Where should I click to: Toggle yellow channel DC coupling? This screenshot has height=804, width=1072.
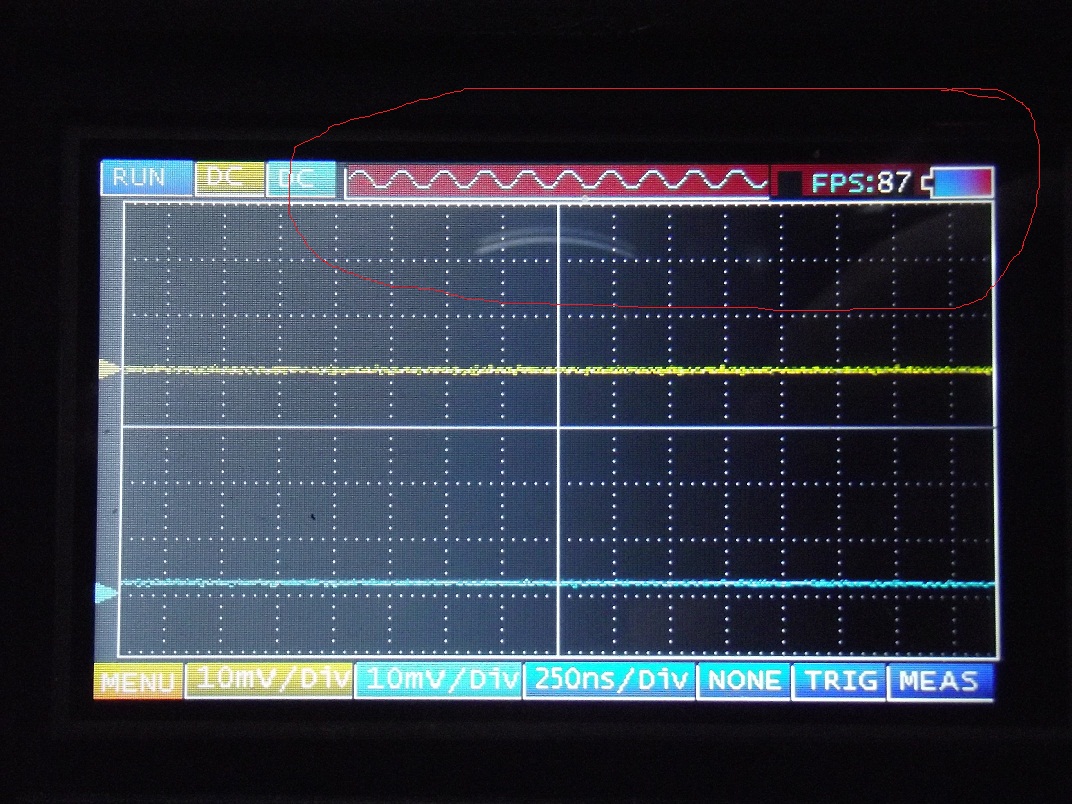click(229, 178)
